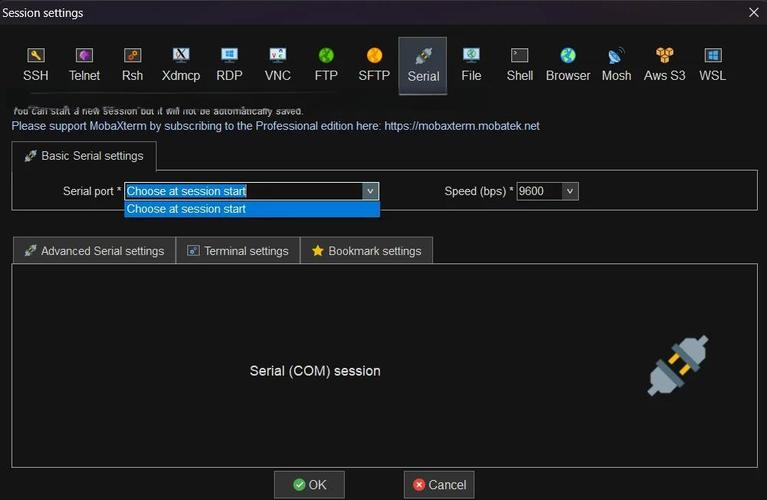Click the Cancel button

pyautogui.click(x=439, y=485)
